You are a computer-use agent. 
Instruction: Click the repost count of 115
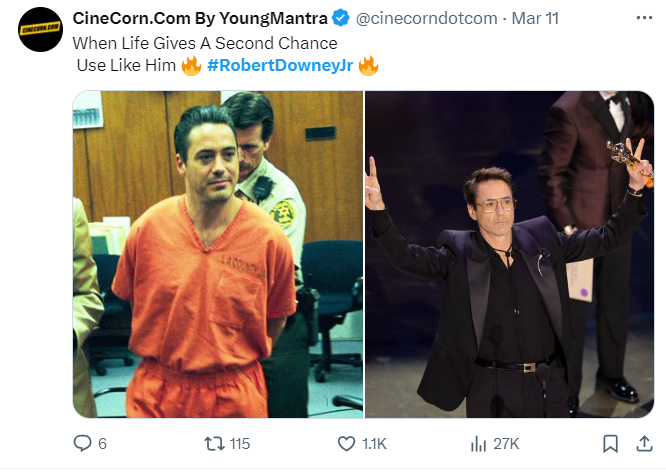click(239, 443)
